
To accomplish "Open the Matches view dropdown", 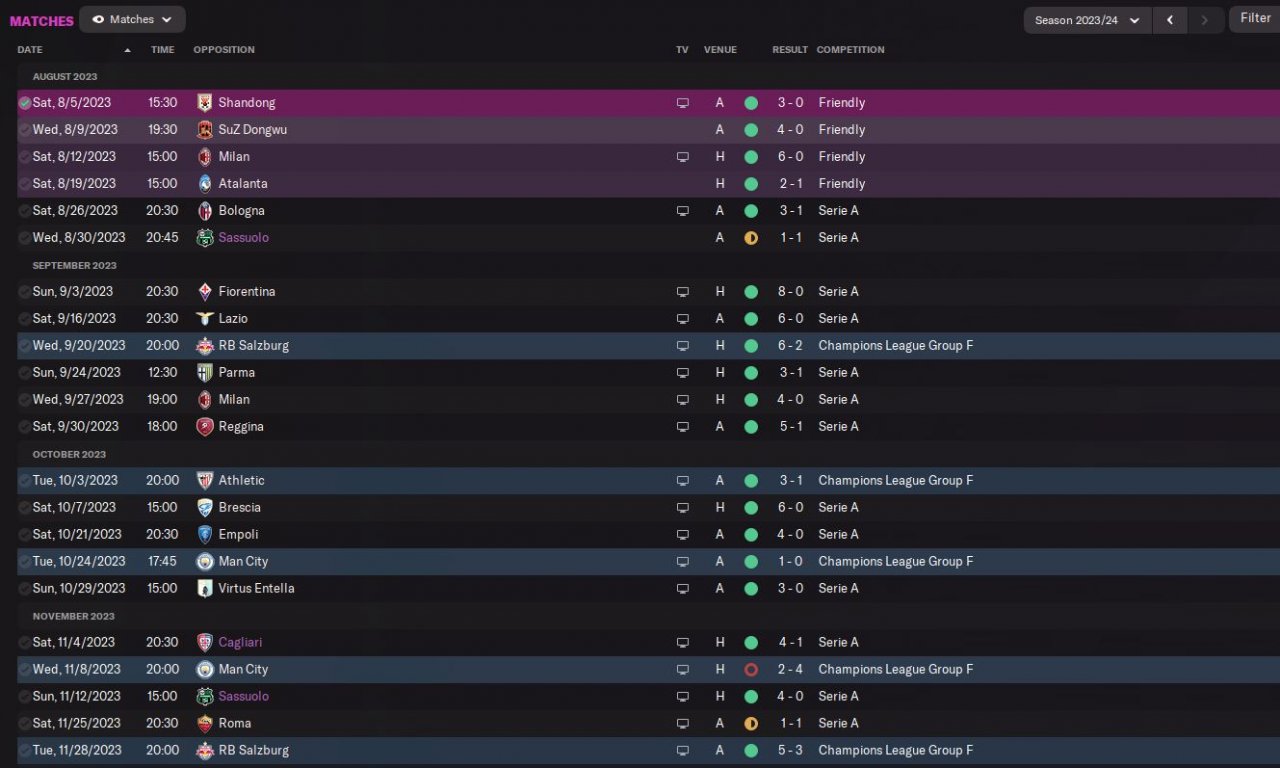I will click(132, 20).
